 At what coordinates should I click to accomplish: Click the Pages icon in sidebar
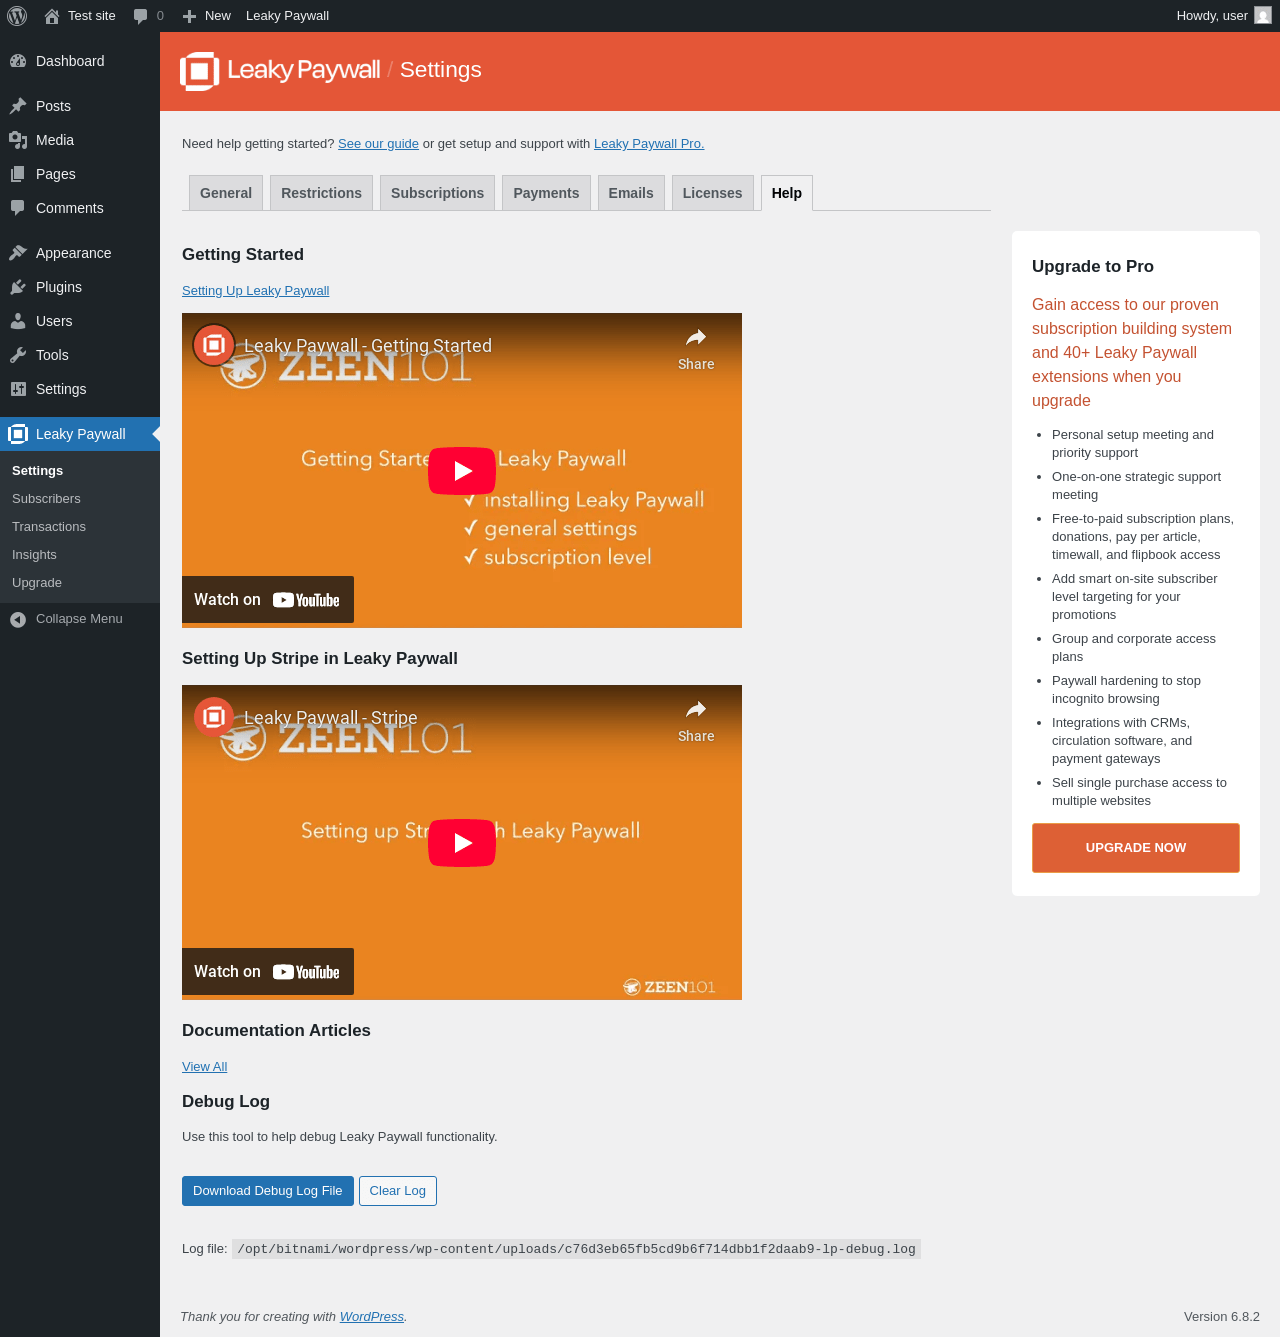pos(18,174)
